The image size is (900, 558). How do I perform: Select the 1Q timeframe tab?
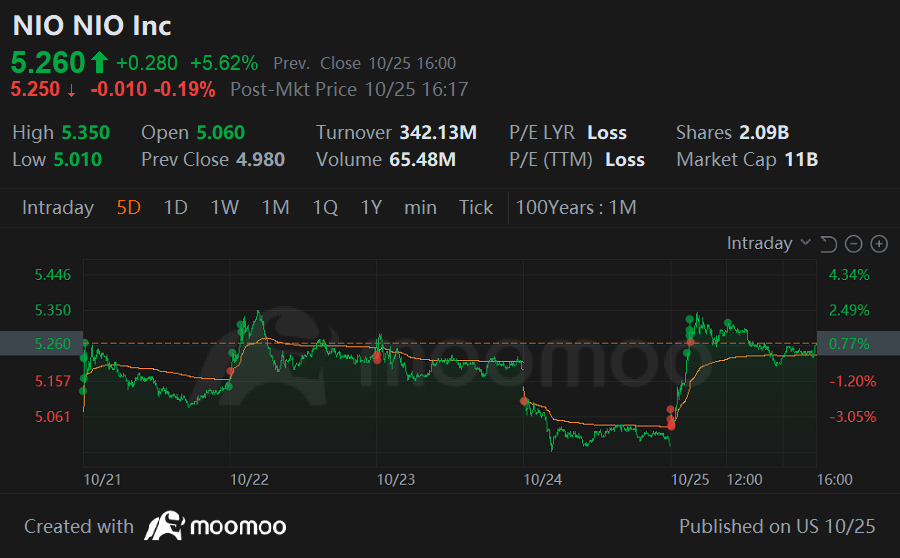[325, 207]
